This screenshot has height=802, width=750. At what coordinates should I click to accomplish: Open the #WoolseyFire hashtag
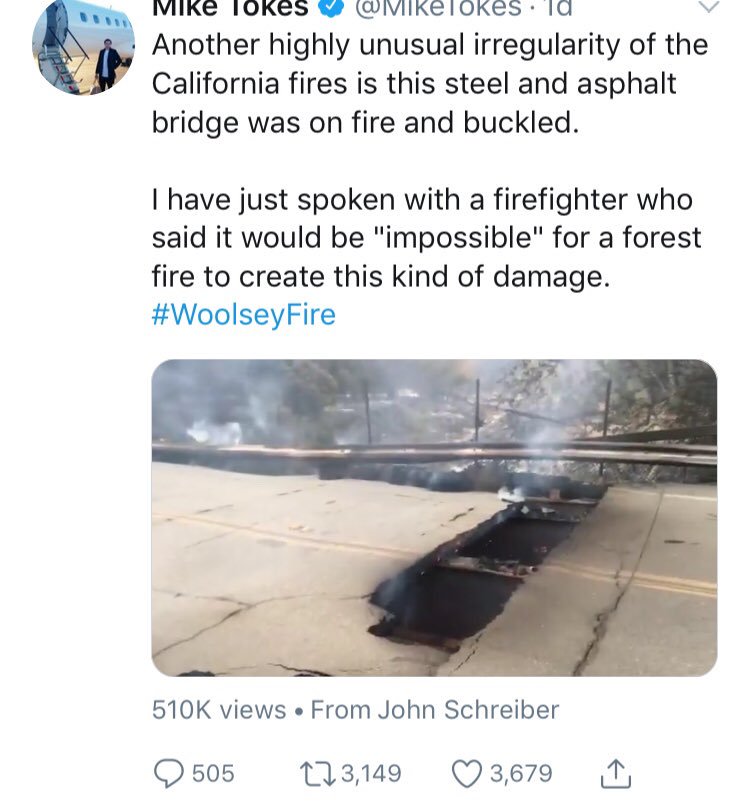click(x=243, y=316)
